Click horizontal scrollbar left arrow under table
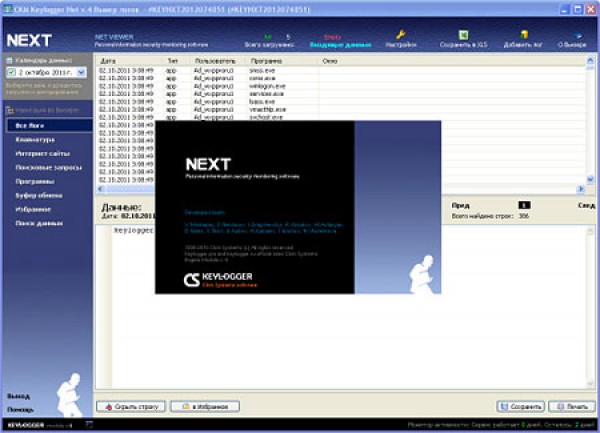This screenshot has width=600, height=433. tap(101, 189)
